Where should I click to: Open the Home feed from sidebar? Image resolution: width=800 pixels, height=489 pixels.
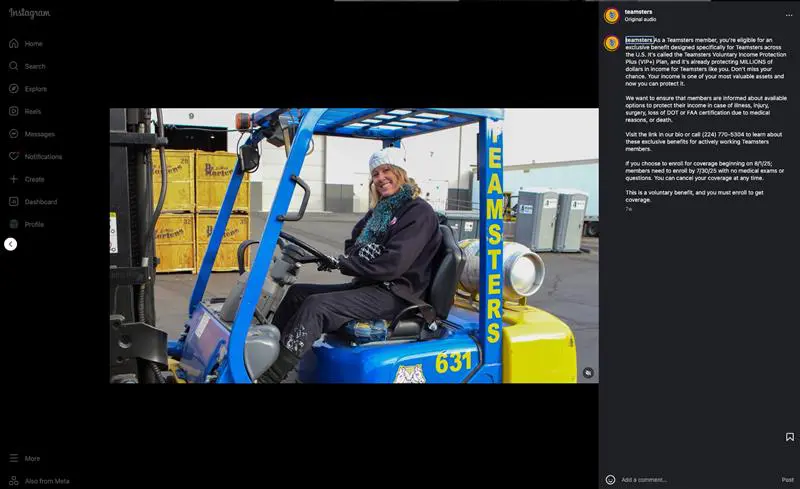[14, 44]
